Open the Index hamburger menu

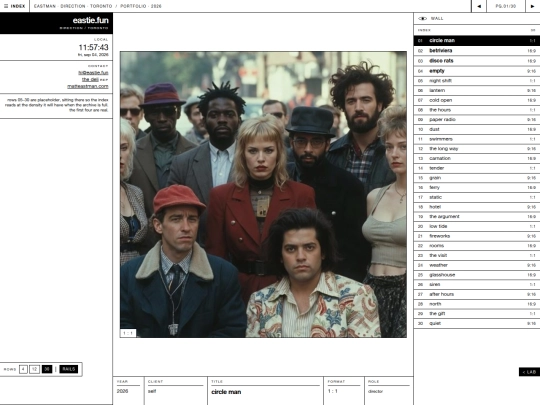click(x=14, y=6)
